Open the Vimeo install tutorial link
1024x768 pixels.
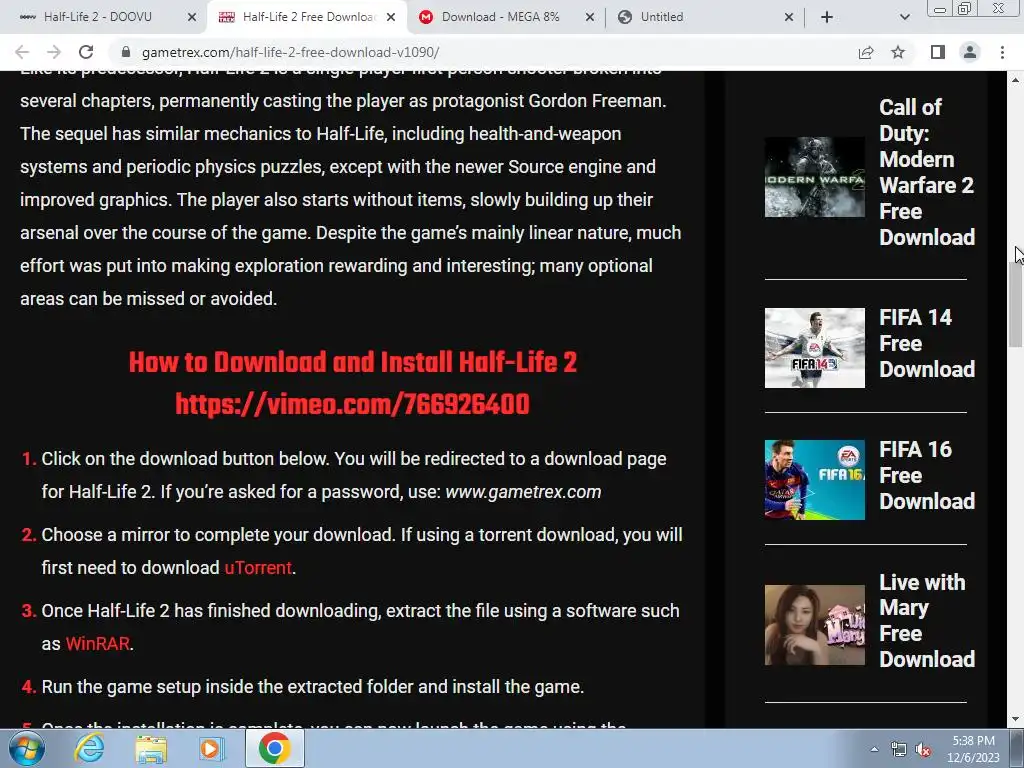tap(353, 405)
